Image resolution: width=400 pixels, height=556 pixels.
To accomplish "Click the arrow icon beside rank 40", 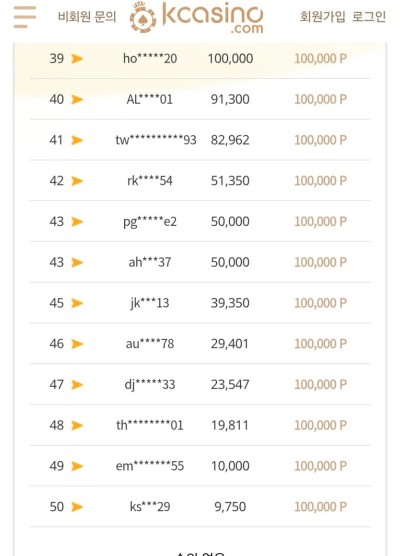I will [x=77, y=99].
